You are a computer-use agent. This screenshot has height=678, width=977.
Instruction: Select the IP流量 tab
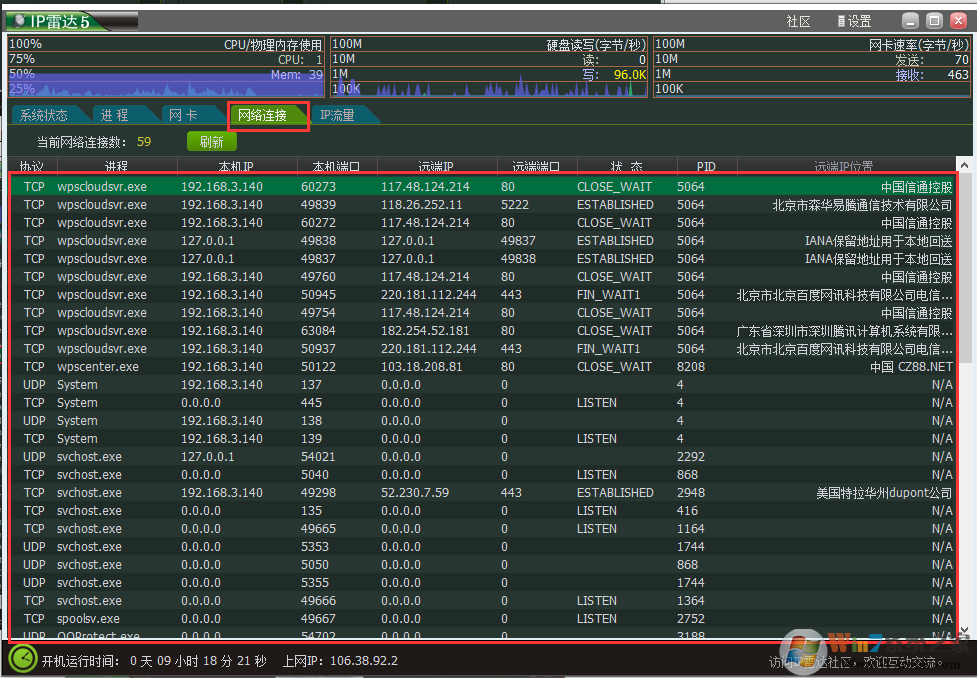point(337,115)
